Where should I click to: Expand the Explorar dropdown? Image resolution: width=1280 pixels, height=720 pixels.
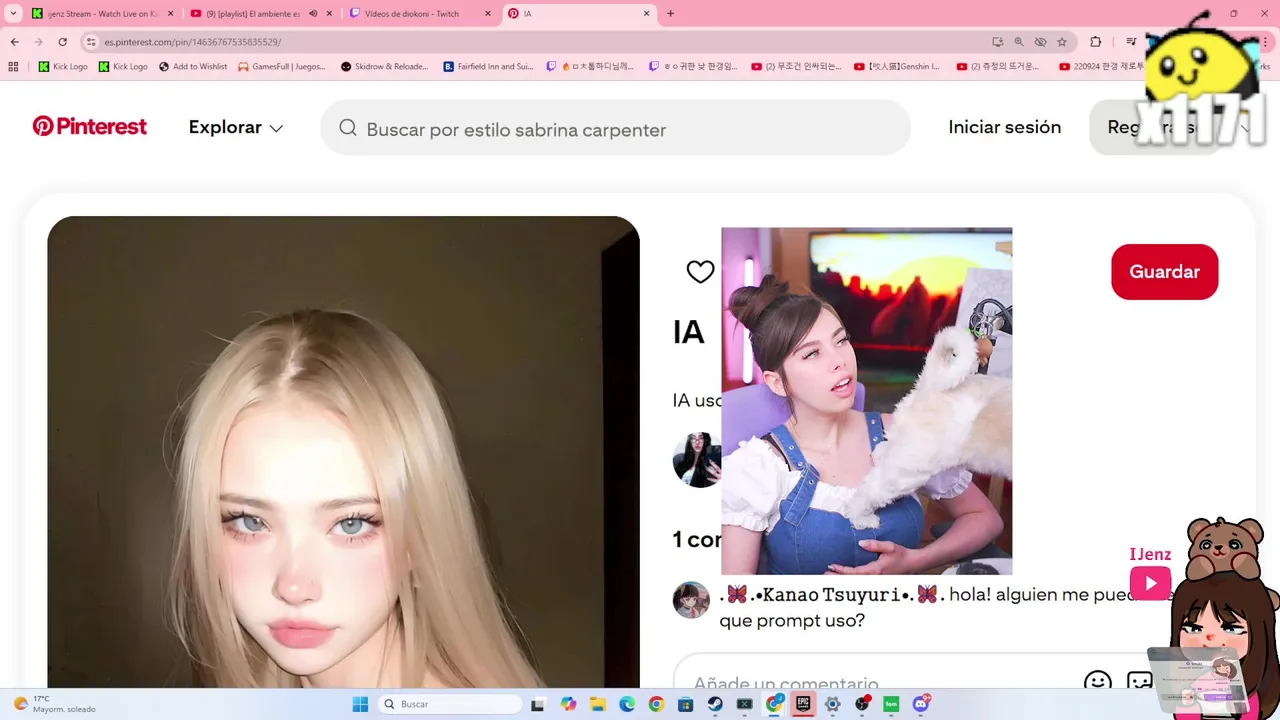236,128
